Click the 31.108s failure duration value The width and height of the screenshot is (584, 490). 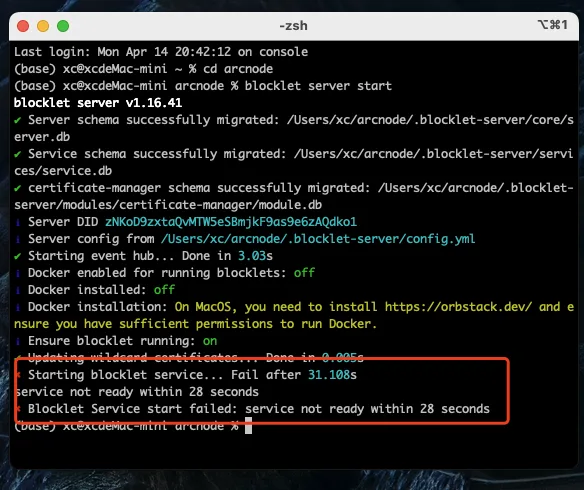(332, 375)
